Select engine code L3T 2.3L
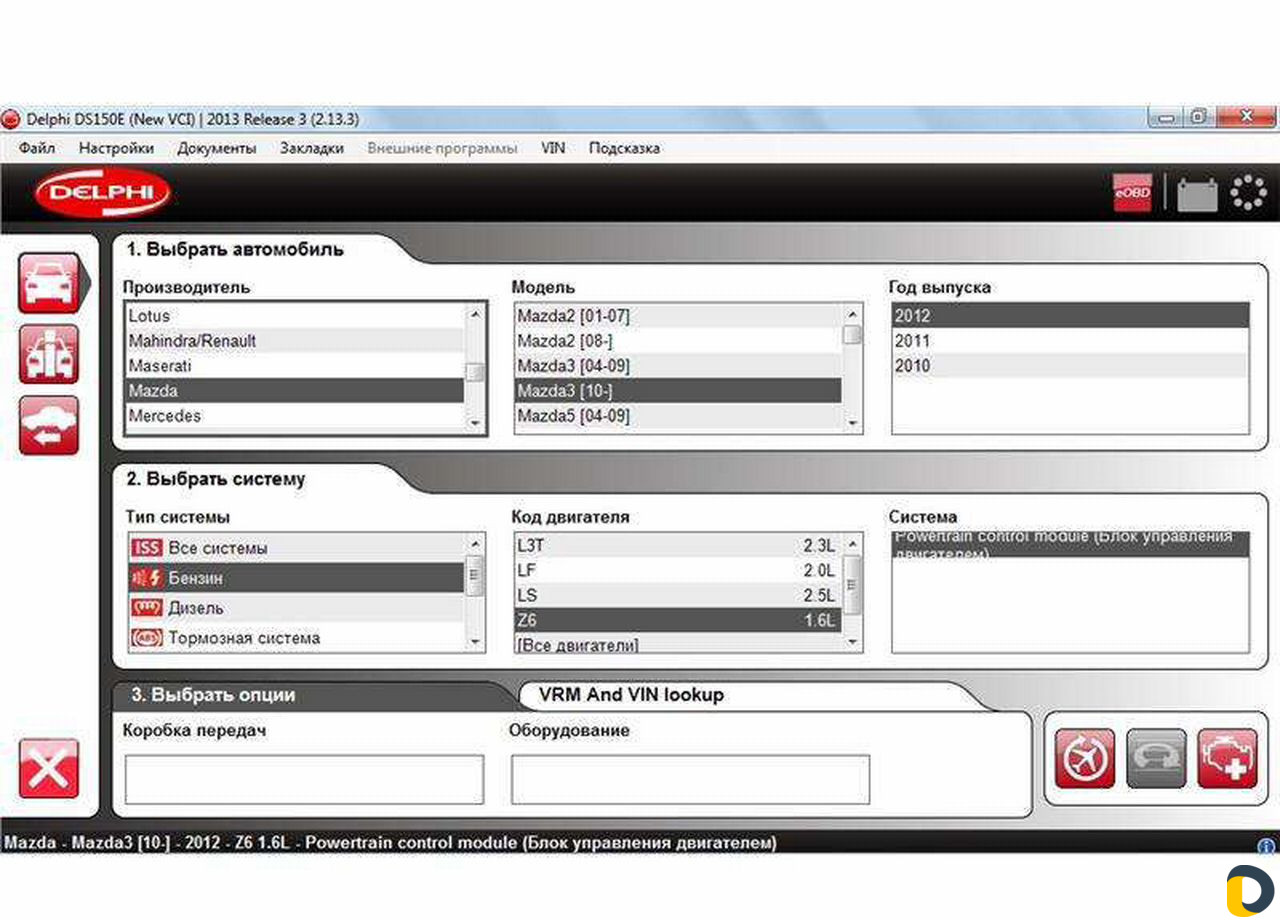The image size is (1280, 920). 678,546
